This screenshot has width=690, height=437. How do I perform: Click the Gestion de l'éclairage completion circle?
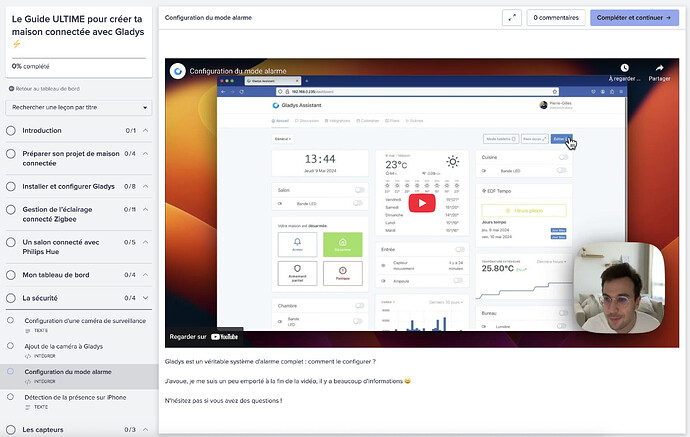coord(11,210)
